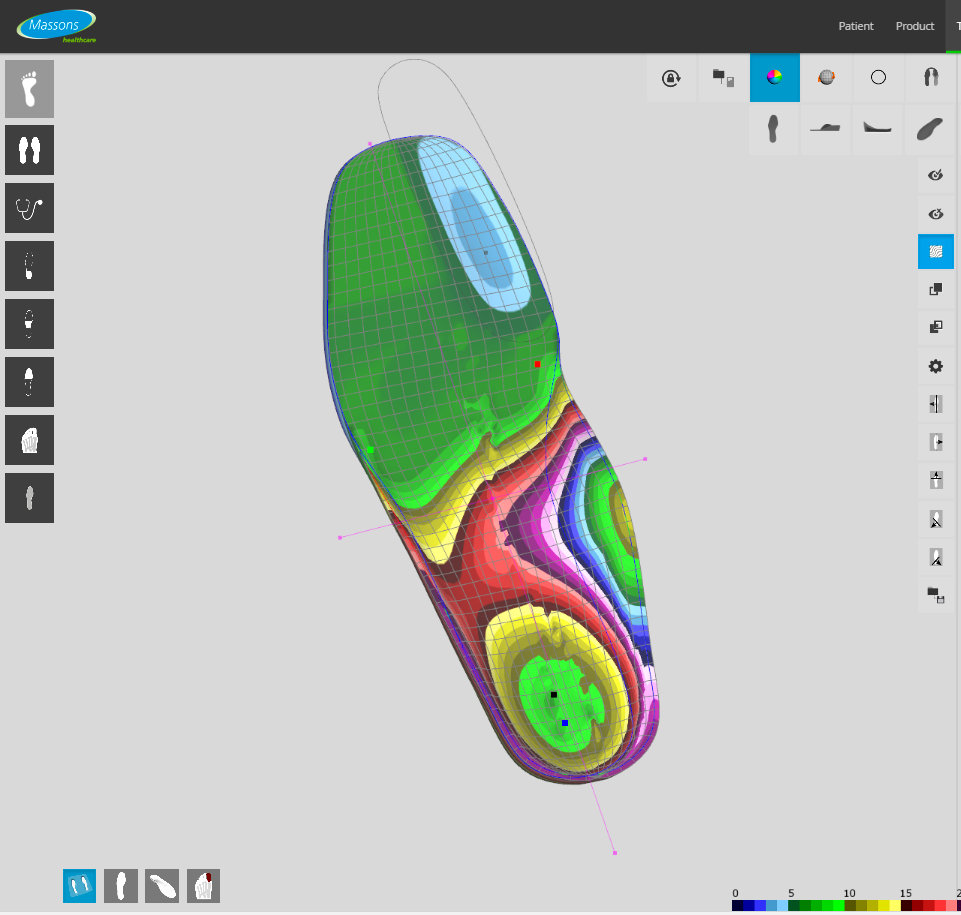Image resolution: width=961 pixels, height=915 pixels.
Task: Click the insole right-arrow shift icon
Action: (x=935, y=442)
